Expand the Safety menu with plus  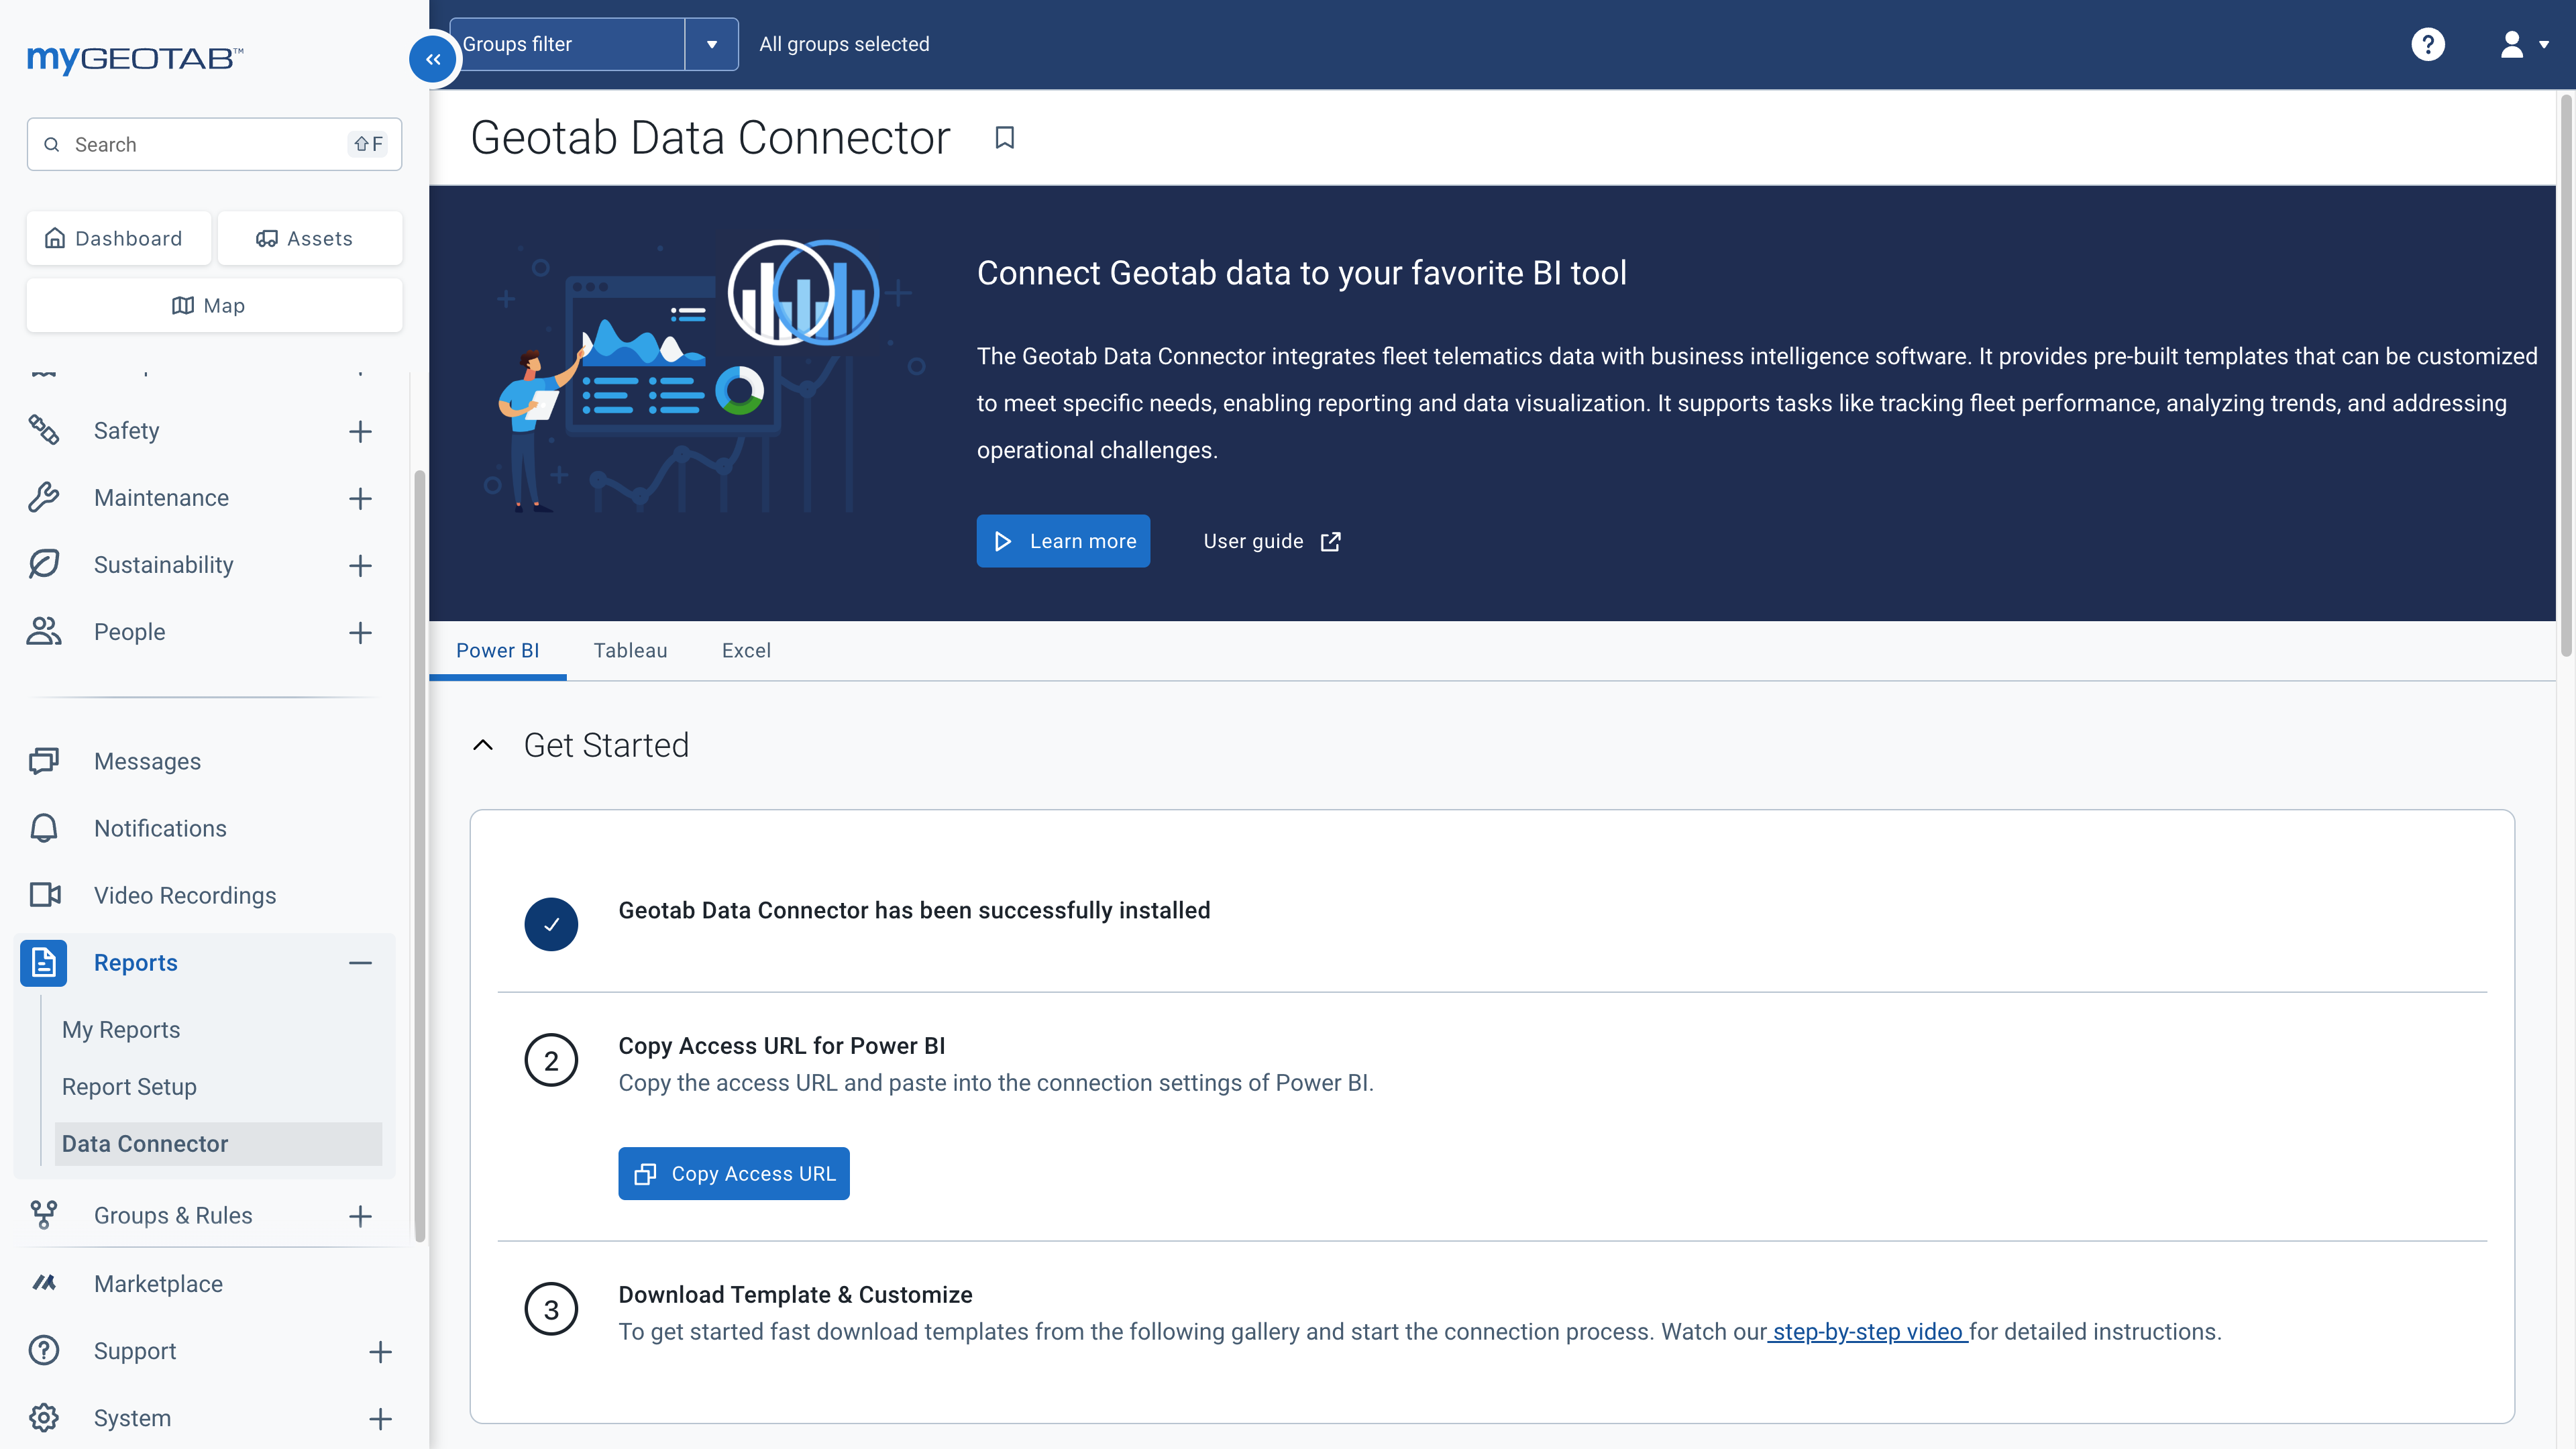360,431
